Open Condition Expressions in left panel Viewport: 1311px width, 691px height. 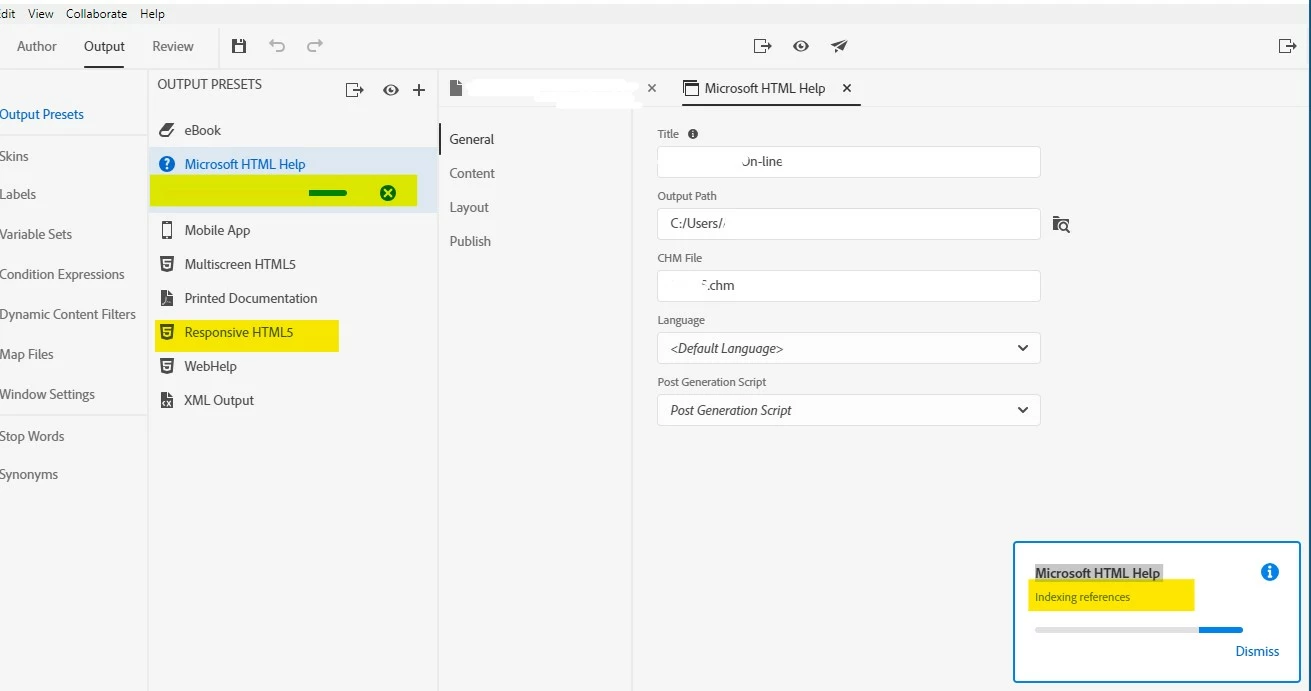point(62,274)
